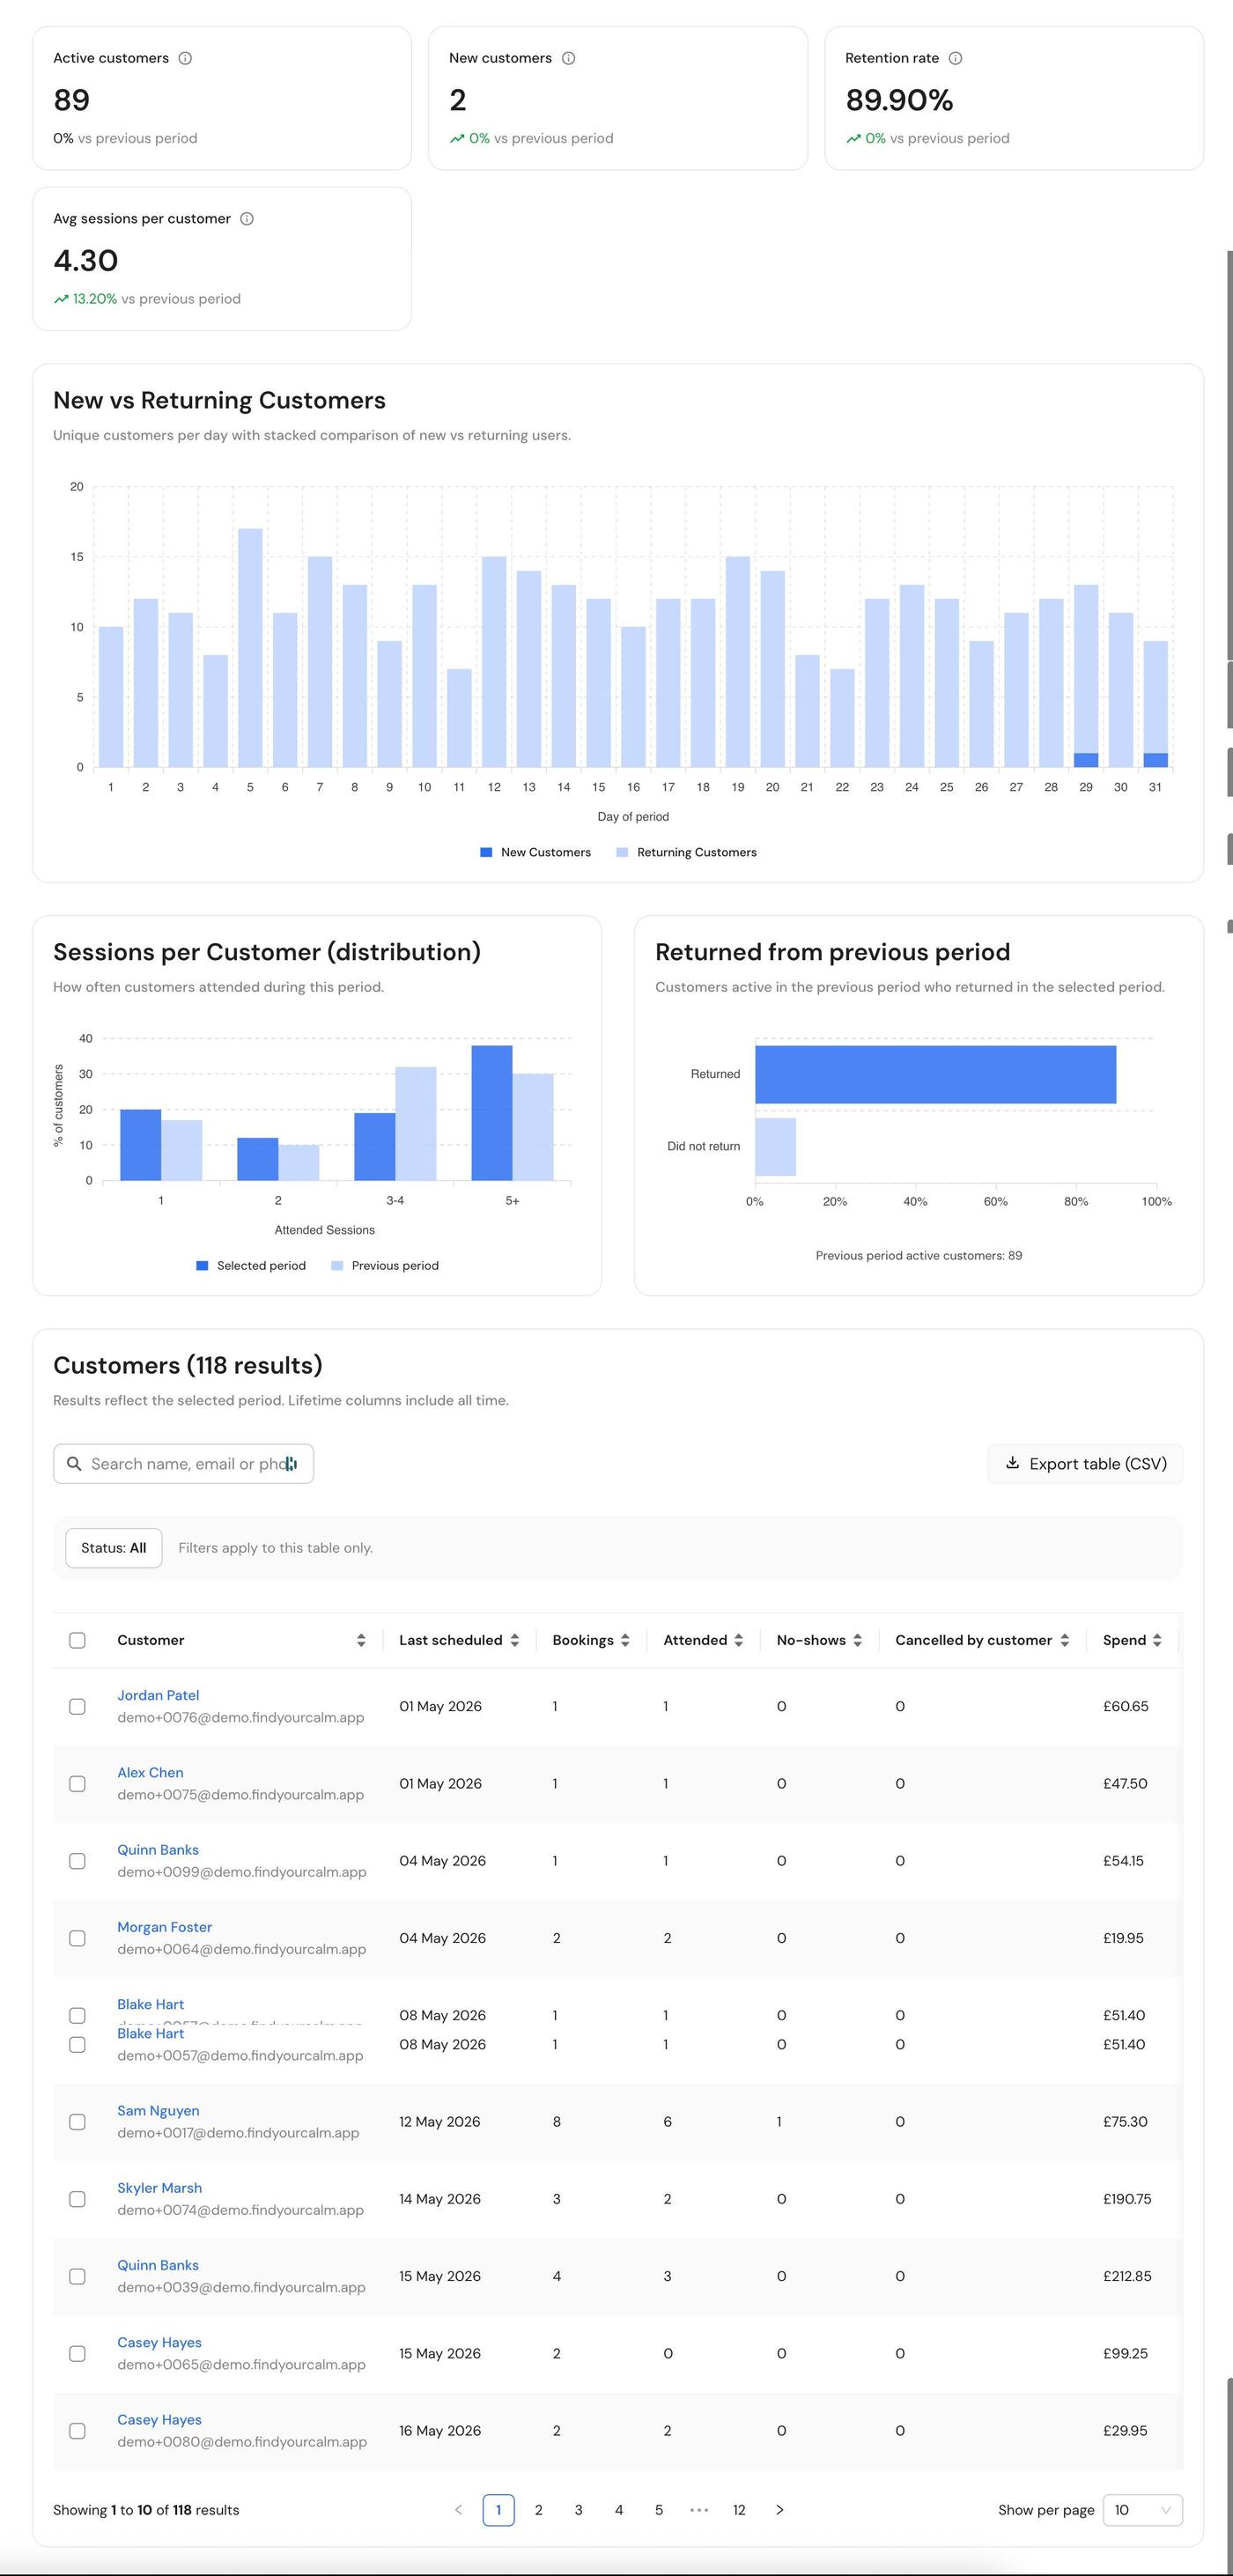
Task: Open Sam Nguyen customer link
Action: 158,2111
